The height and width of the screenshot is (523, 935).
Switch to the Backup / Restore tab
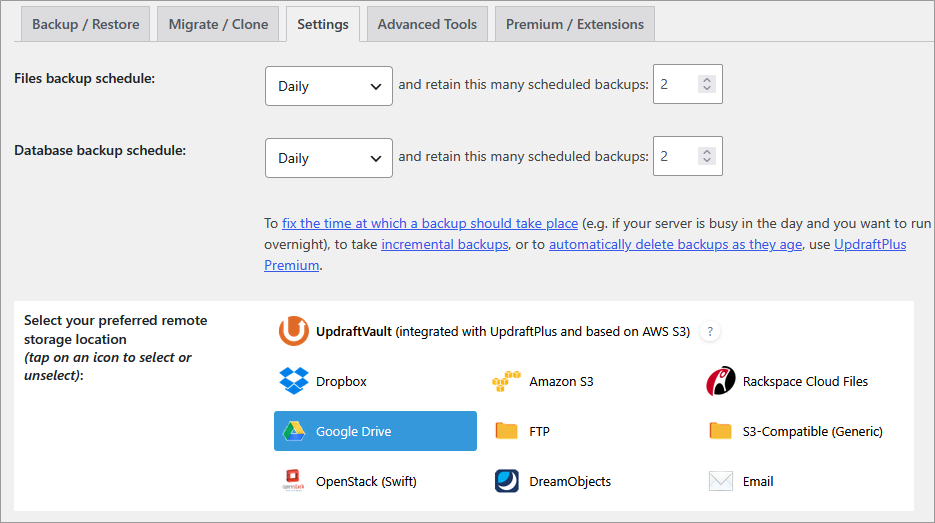click(x=85, y=24)
